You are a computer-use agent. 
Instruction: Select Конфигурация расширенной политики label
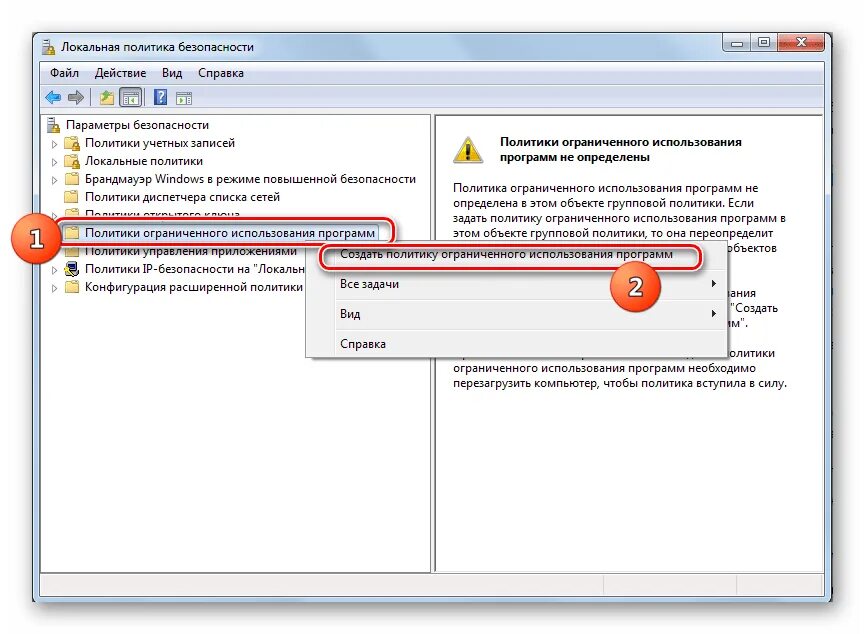[194, 287]
